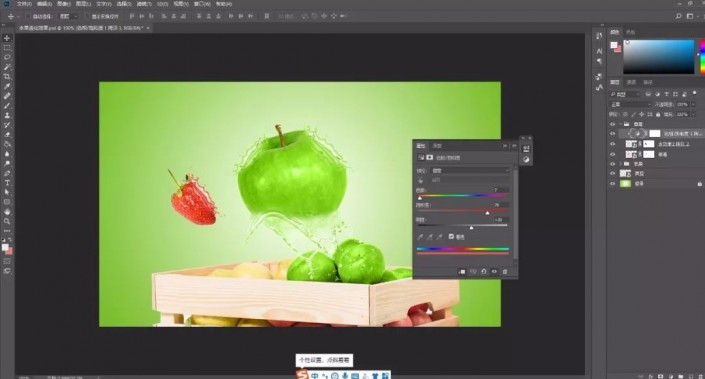
Task: Open the layer blend mode dropdown
Action: point(629,104)
